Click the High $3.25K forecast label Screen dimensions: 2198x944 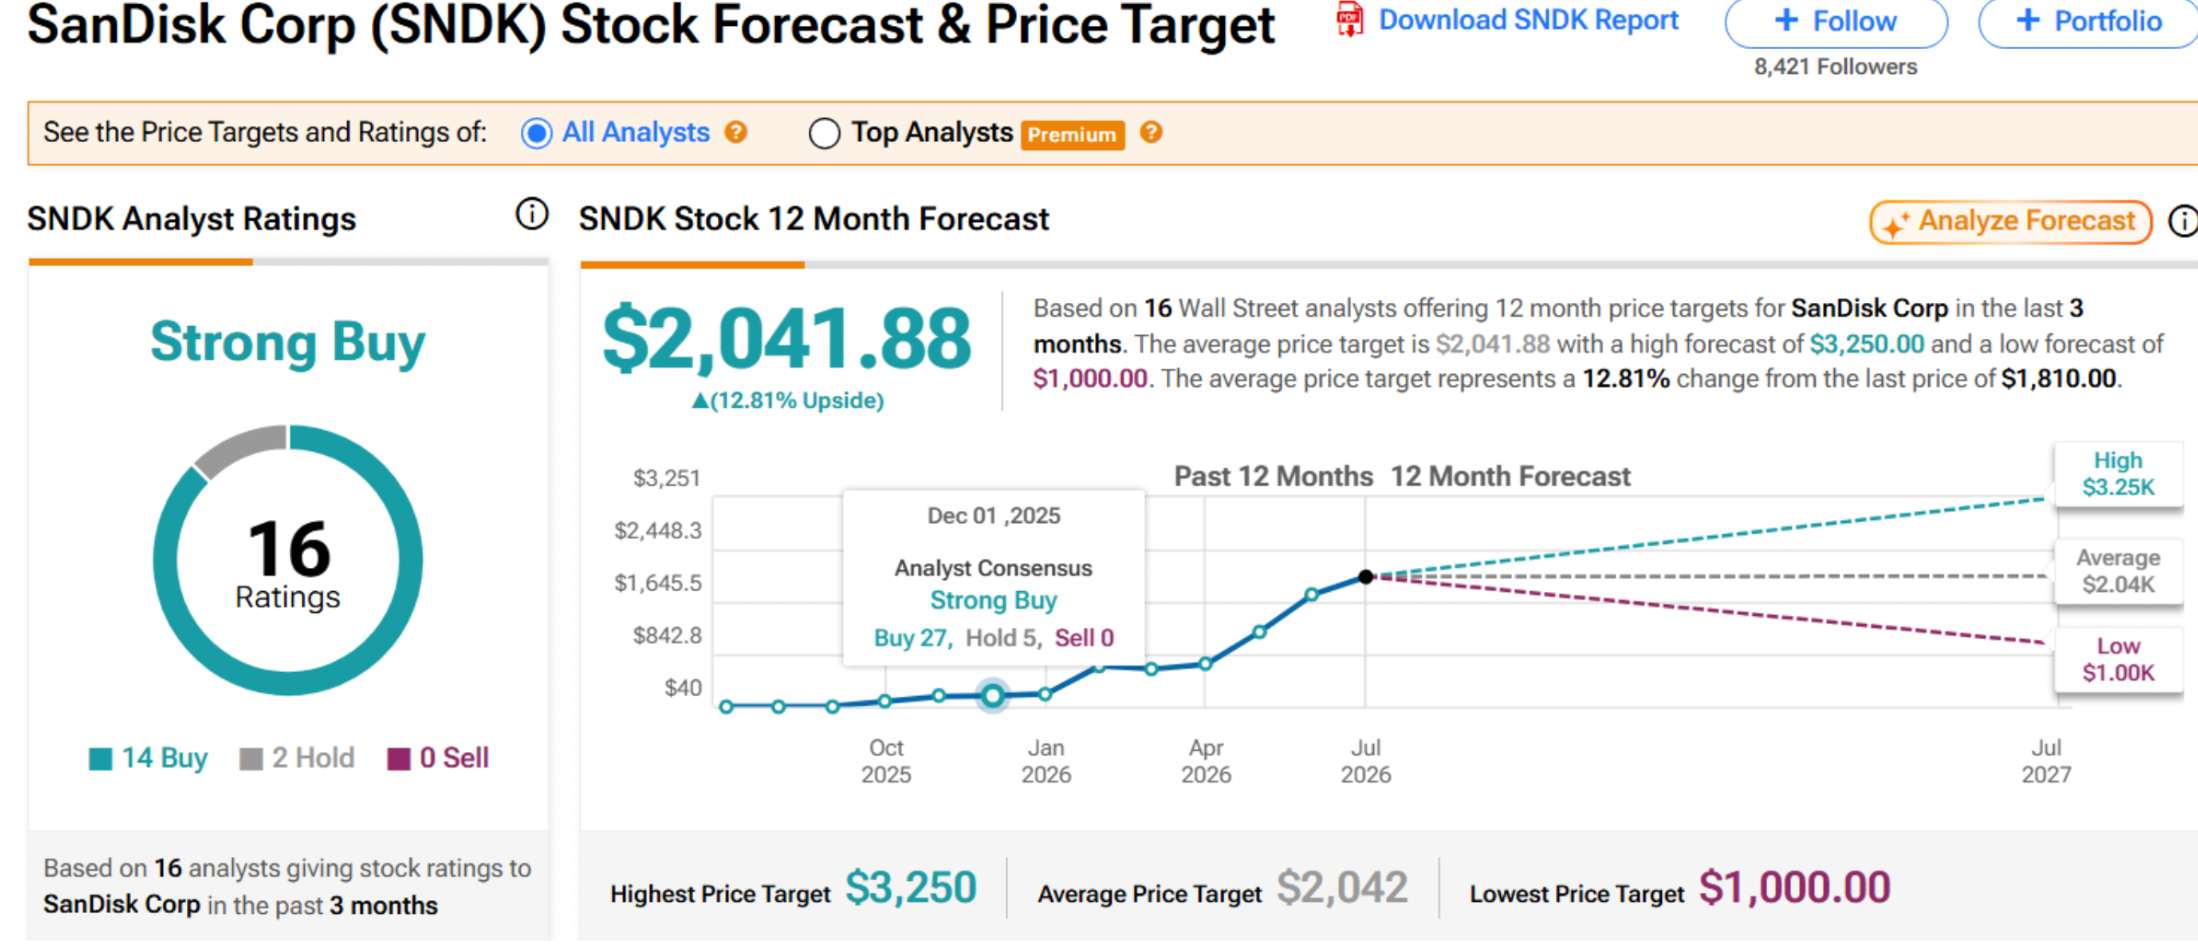tap(2118, 474)
